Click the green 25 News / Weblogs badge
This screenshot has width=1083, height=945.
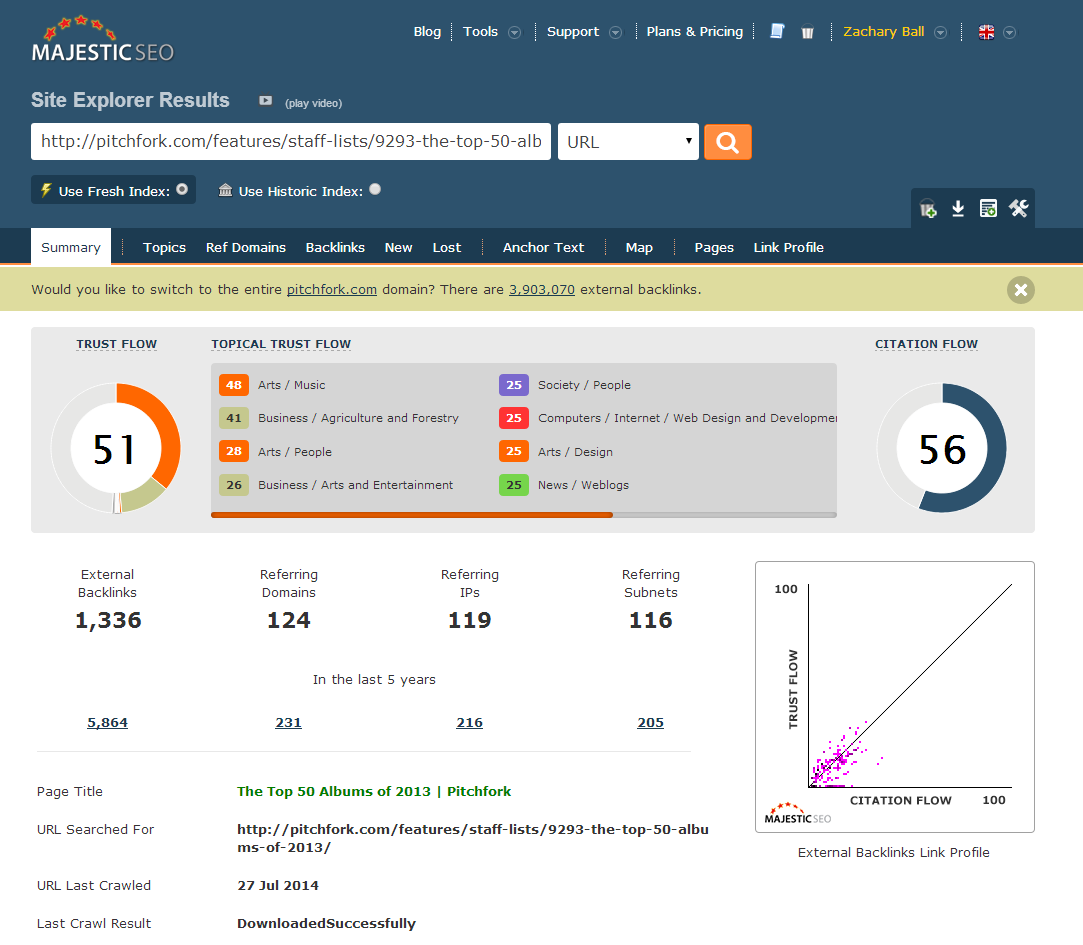tap(514, 485)
